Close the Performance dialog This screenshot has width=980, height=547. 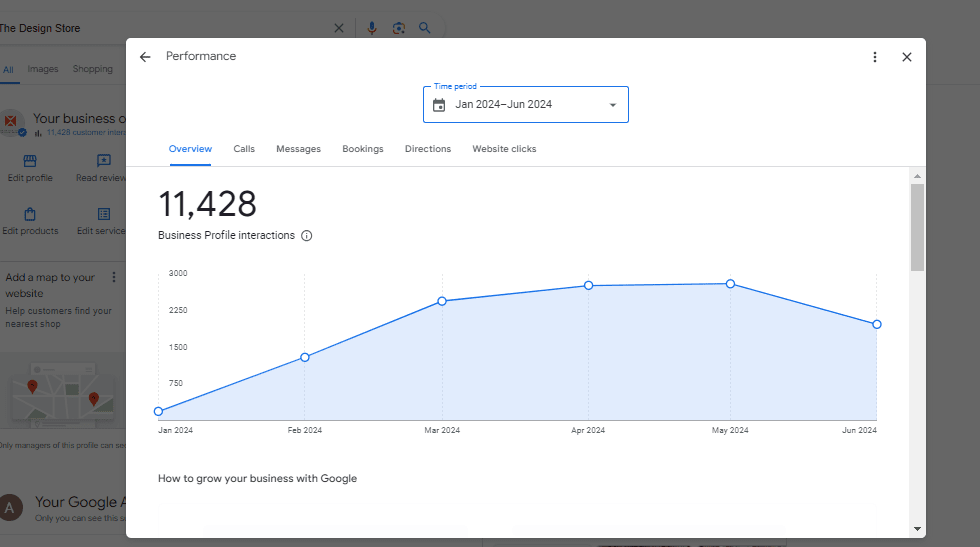pos(907,57)
